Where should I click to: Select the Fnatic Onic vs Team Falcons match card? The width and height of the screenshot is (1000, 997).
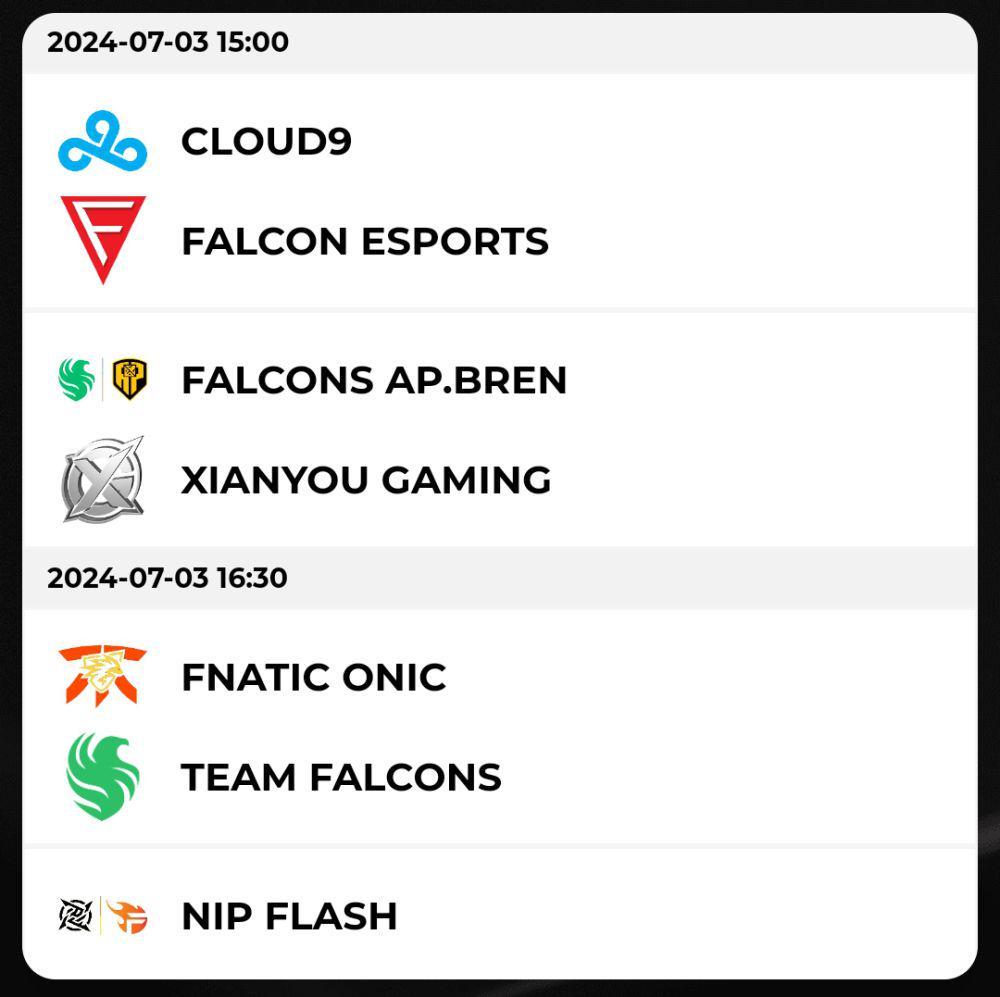pos(499,727)
